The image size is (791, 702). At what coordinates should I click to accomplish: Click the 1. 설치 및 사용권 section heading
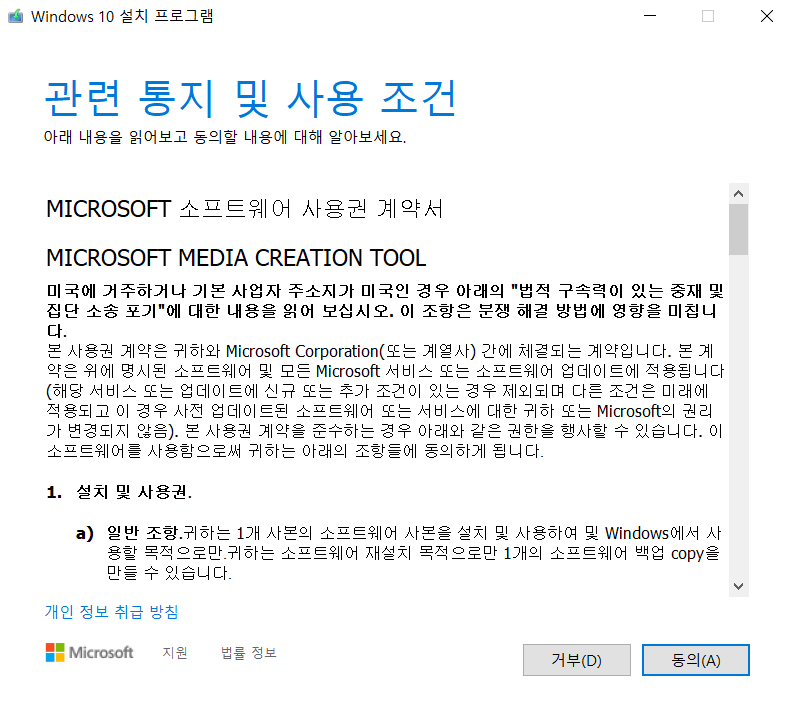point(119,492)
